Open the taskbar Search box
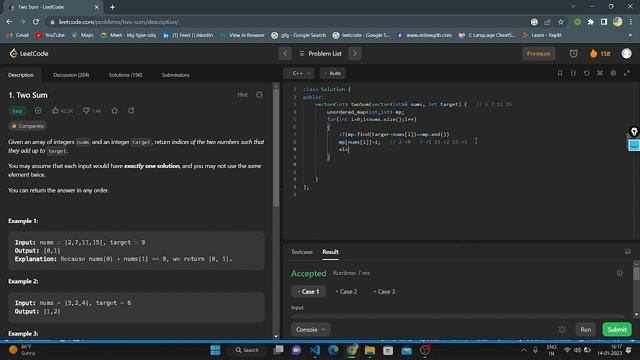 point(247,350)
